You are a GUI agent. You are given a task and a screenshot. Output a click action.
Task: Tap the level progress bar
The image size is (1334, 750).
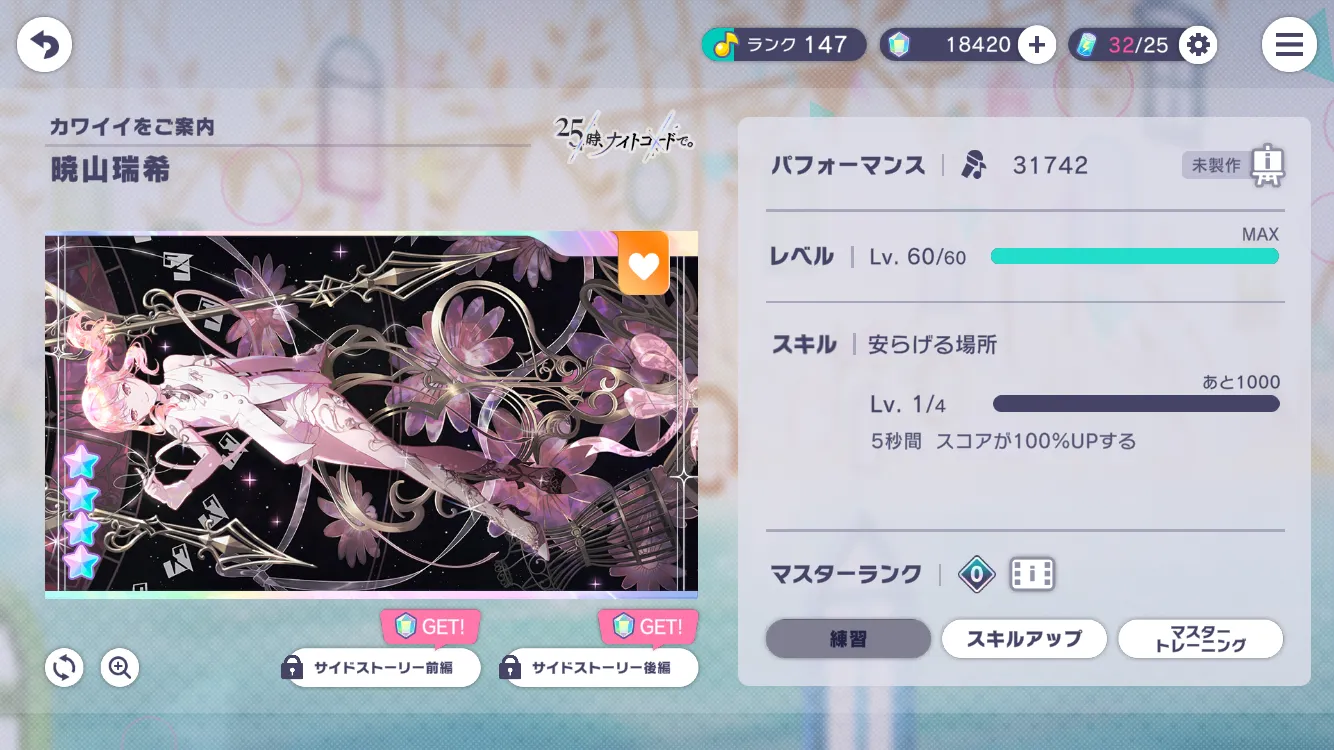[x=1135, y=257]
